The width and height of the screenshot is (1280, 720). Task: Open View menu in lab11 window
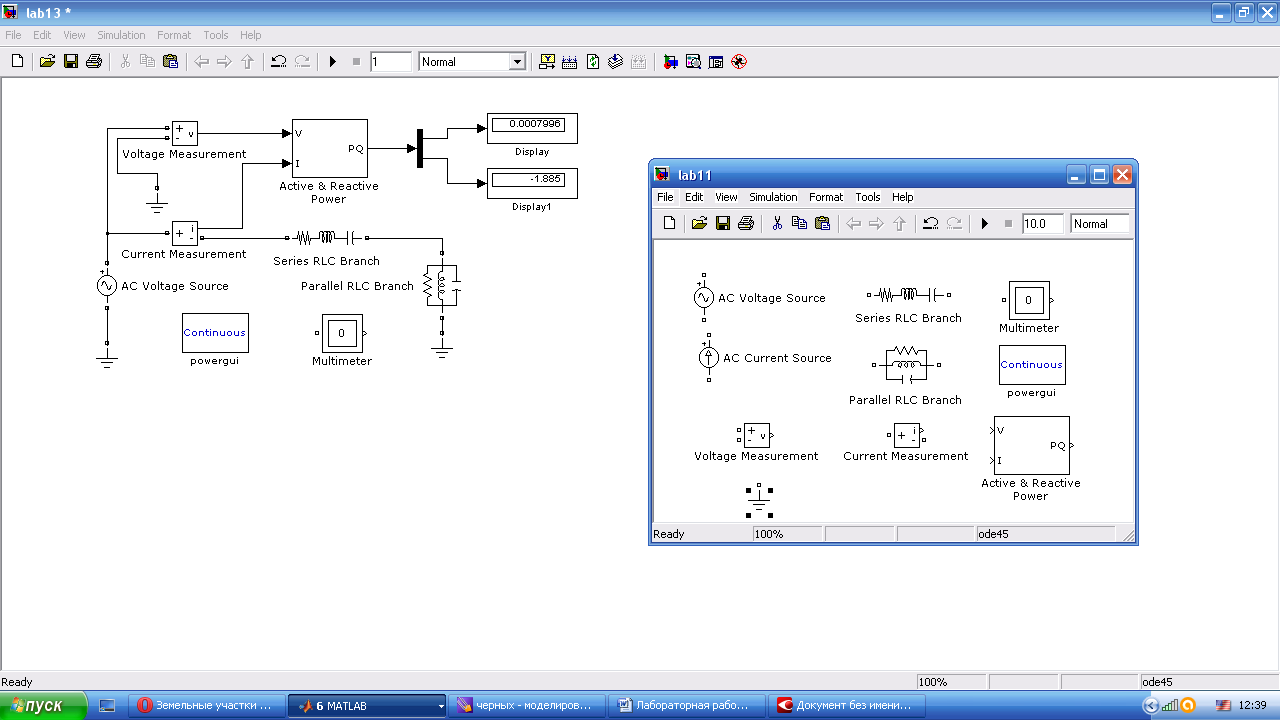click(726, 197)
